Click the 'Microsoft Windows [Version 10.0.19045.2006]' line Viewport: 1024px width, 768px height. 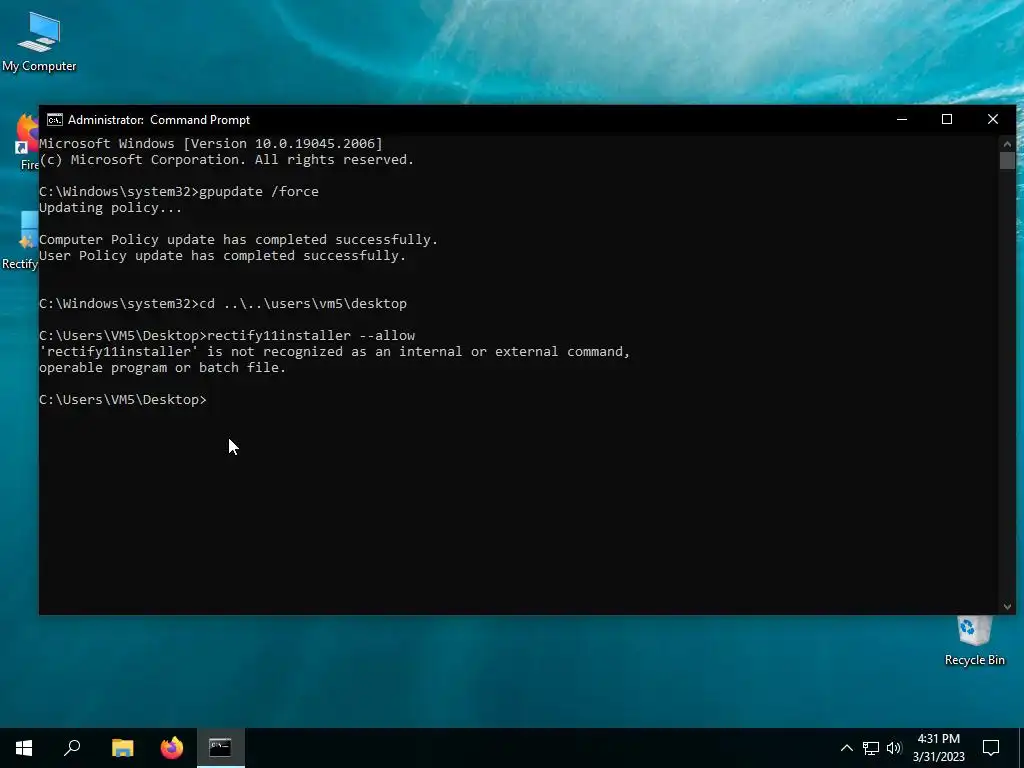click(x=211, y=144)
